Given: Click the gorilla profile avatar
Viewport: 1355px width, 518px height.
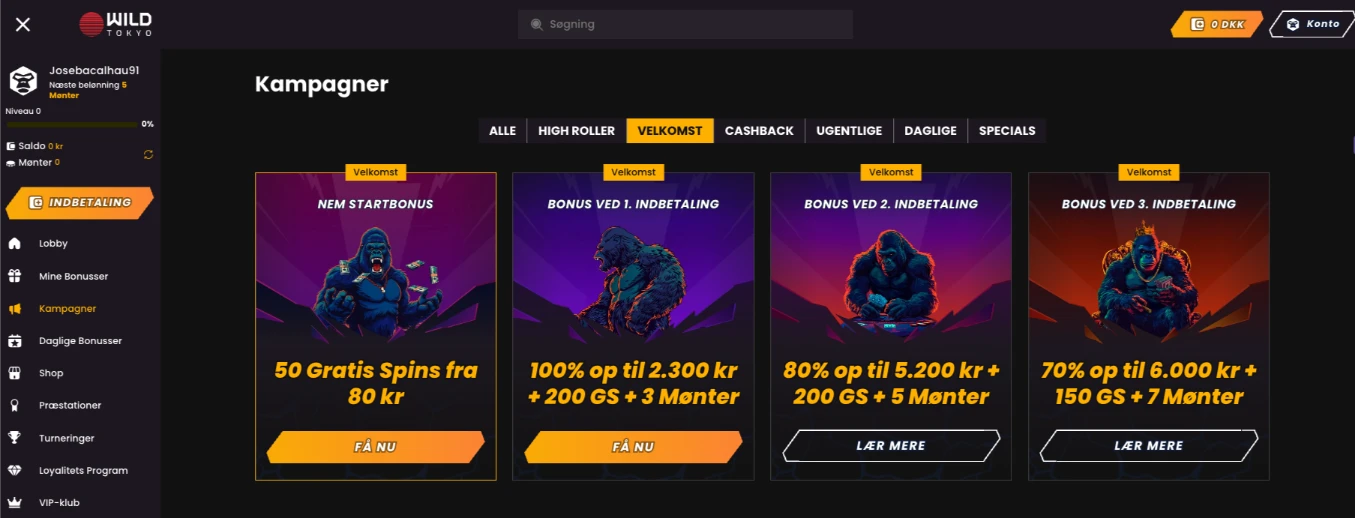Looking at the screenshot, I should tap(23, 81).
